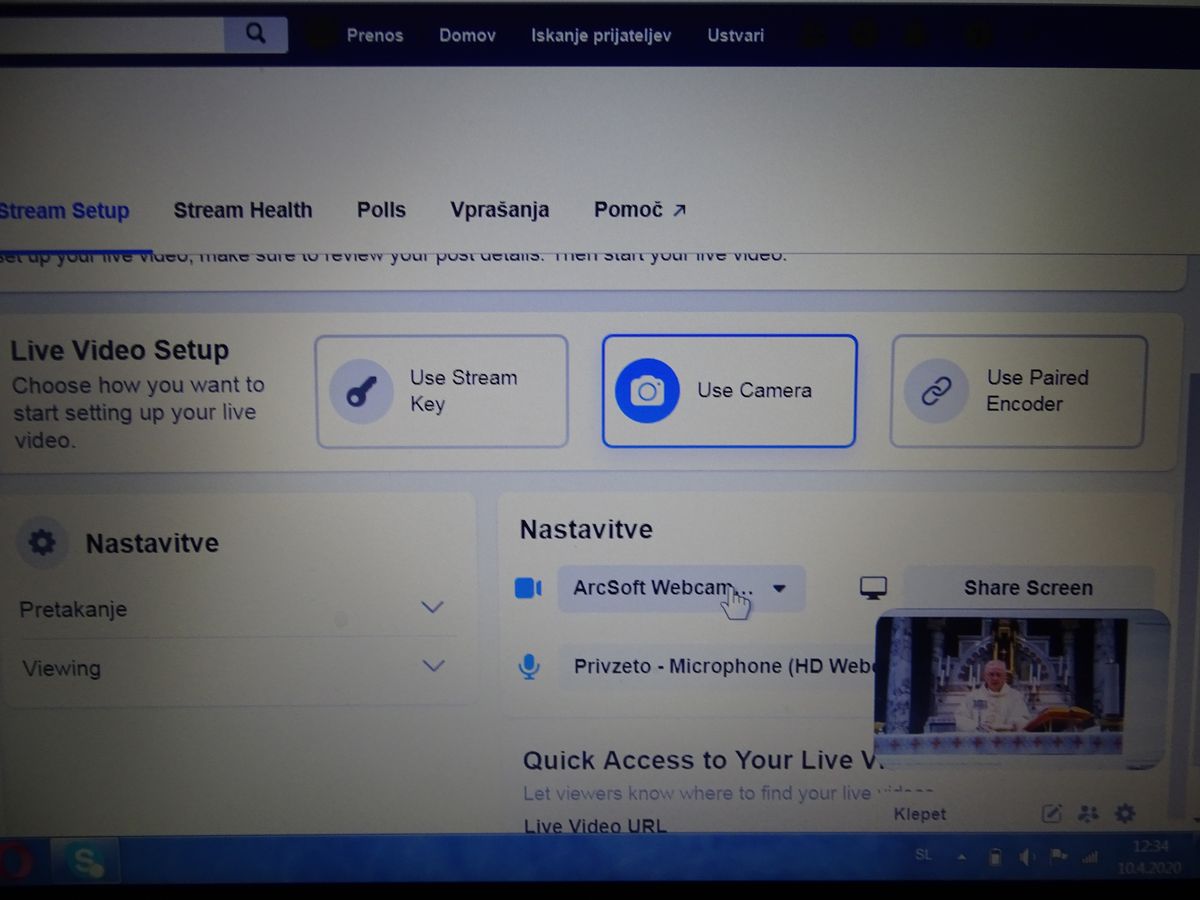Switch to the Stream Health tab
The image size is (1200, 900).
point(243,210)
